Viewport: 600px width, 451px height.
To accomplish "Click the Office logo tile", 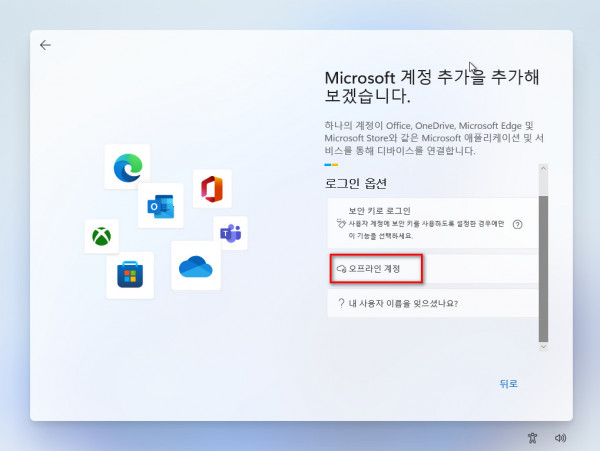I will coord(212,189).
